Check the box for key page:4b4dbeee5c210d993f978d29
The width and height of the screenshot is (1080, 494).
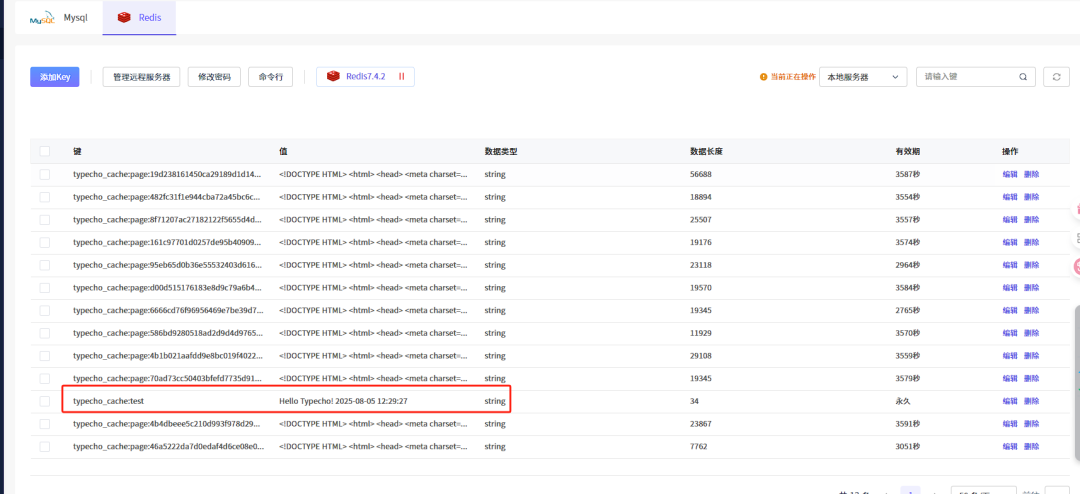(45, 424)
